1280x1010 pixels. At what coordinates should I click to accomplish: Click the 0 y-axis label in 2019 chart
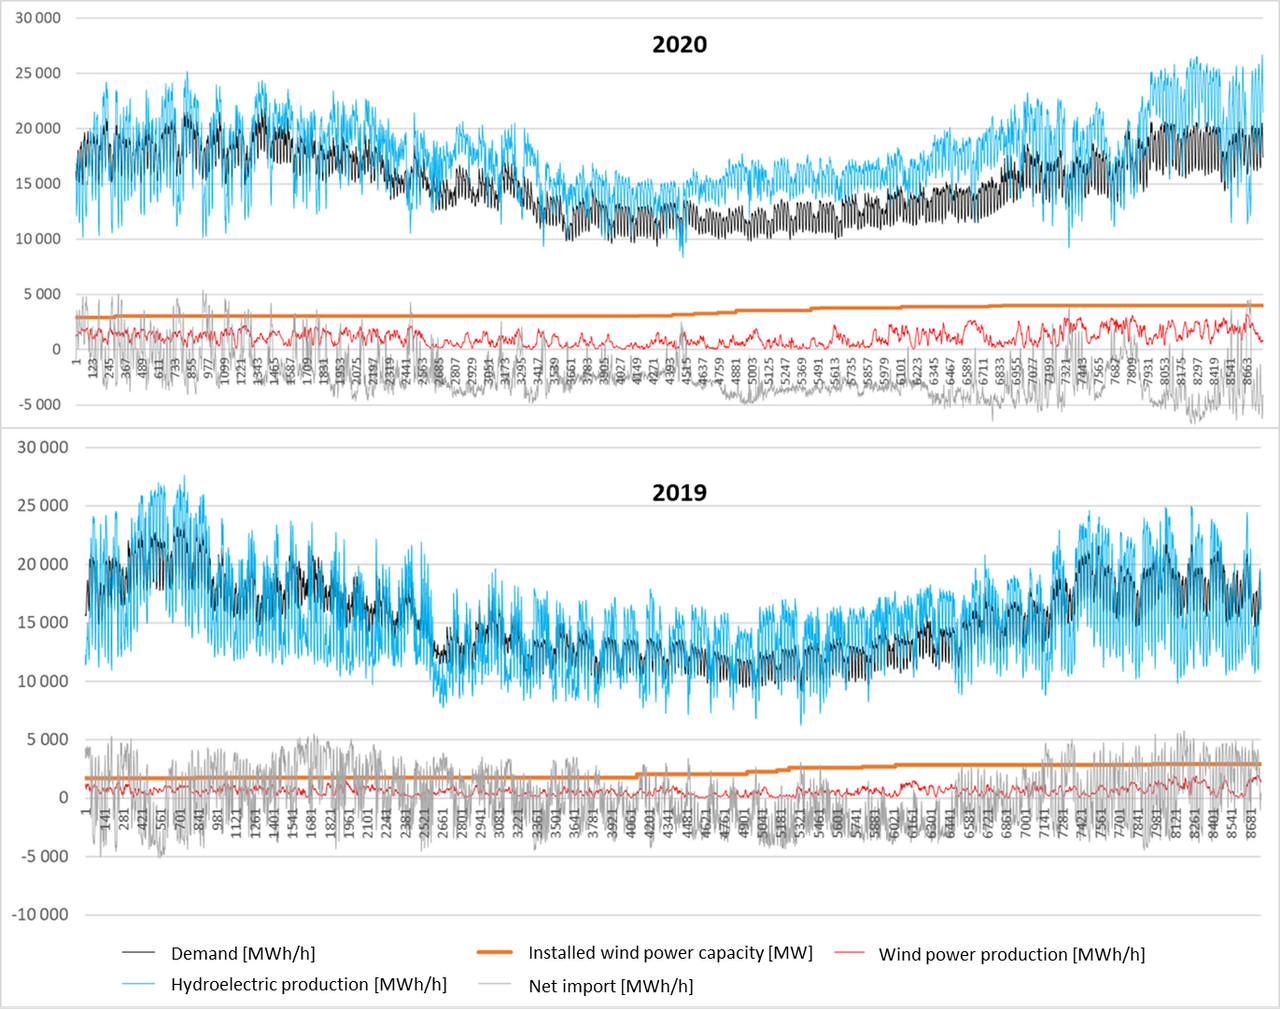[x=64, y=798]
